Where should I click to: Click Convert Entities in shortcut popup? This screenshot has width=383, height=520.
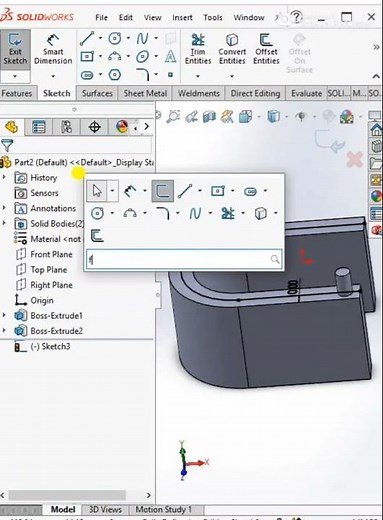260,213
